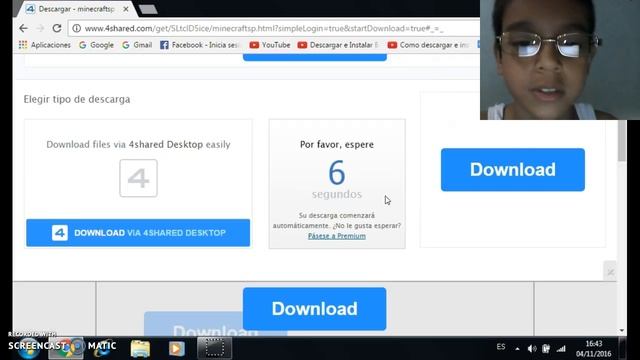Open the network signal tray icon
The height and width of the screenshot is (360, 640).
[x=561, y=349]
